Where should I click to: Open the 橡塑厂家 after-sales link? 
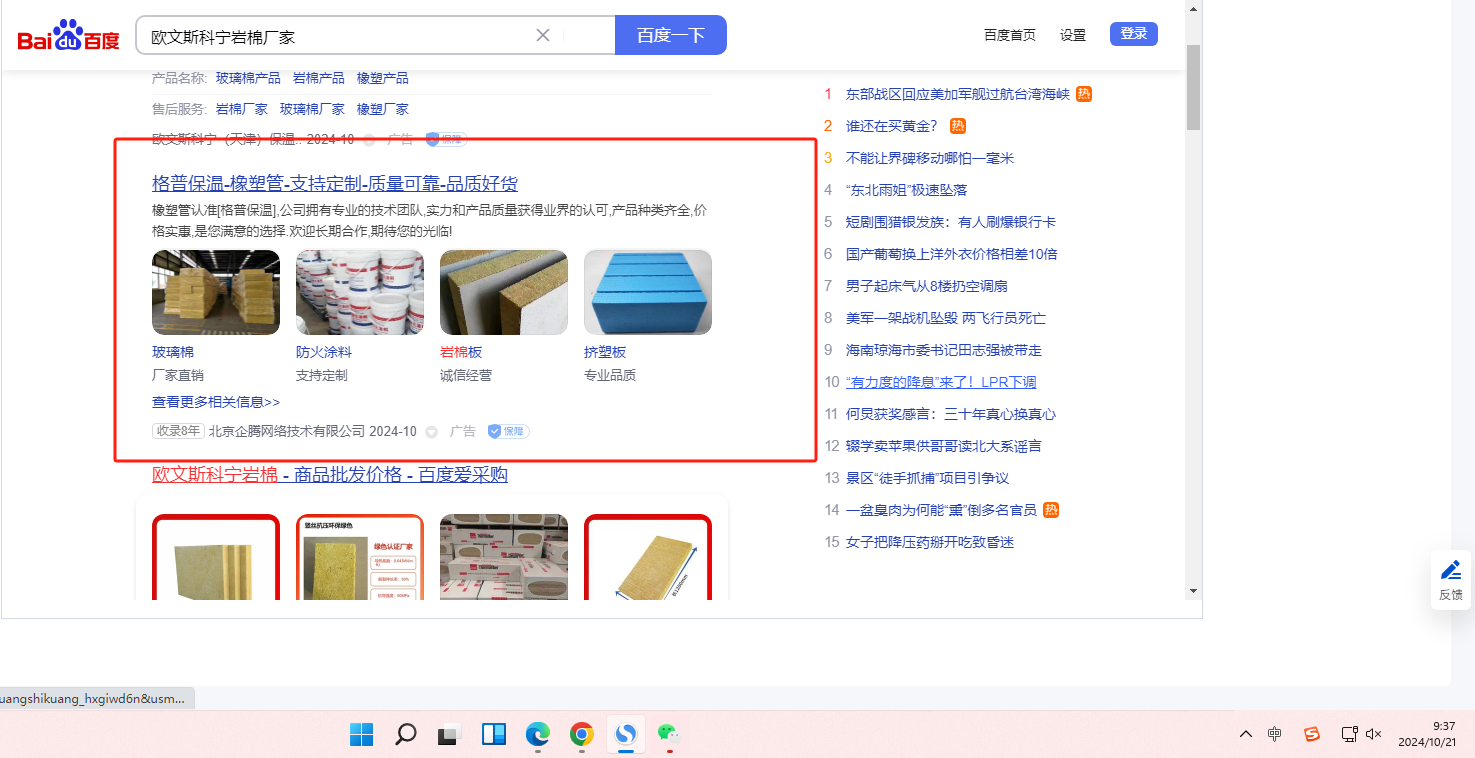pos(383,109)
